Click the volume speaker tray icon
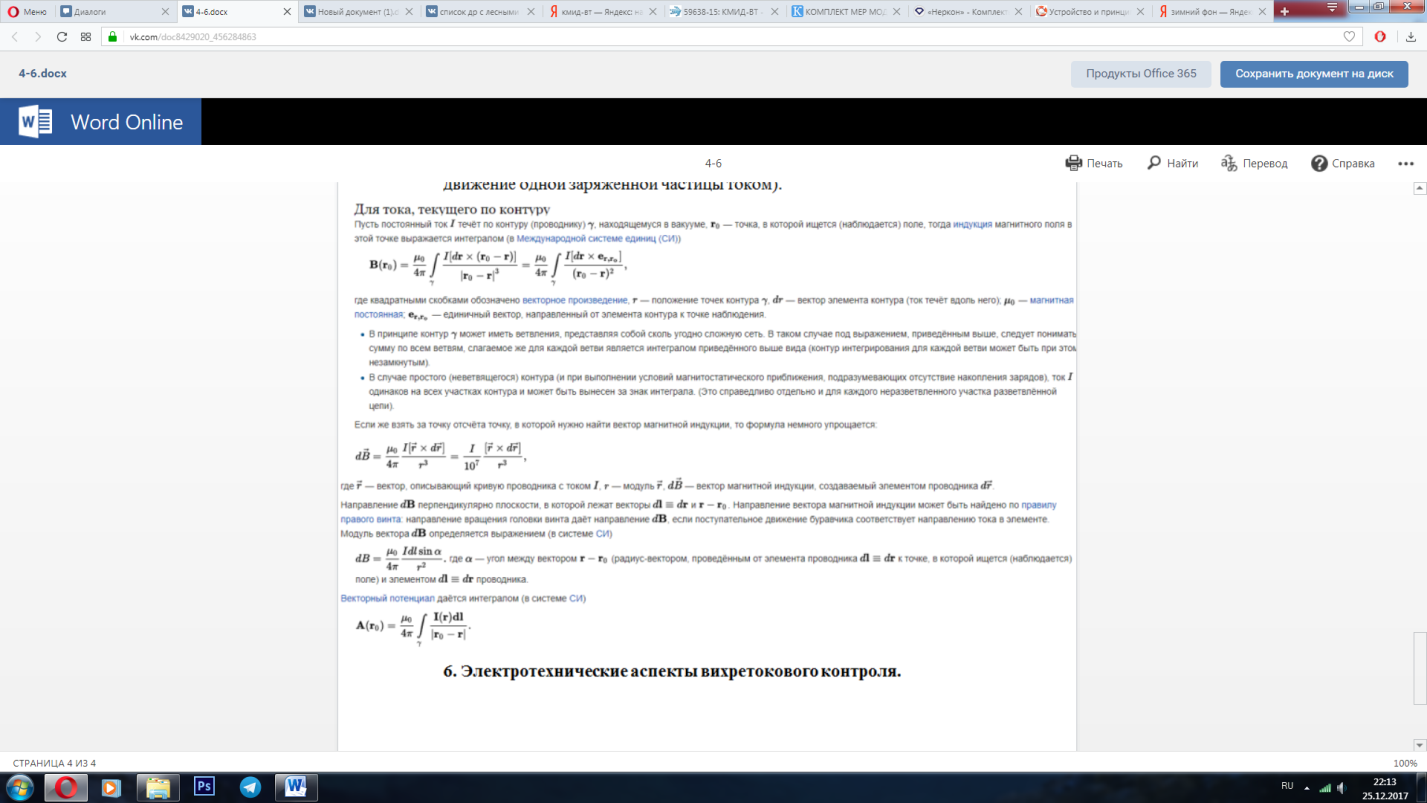This screenshot has width=1427, height=803. 1341,787
